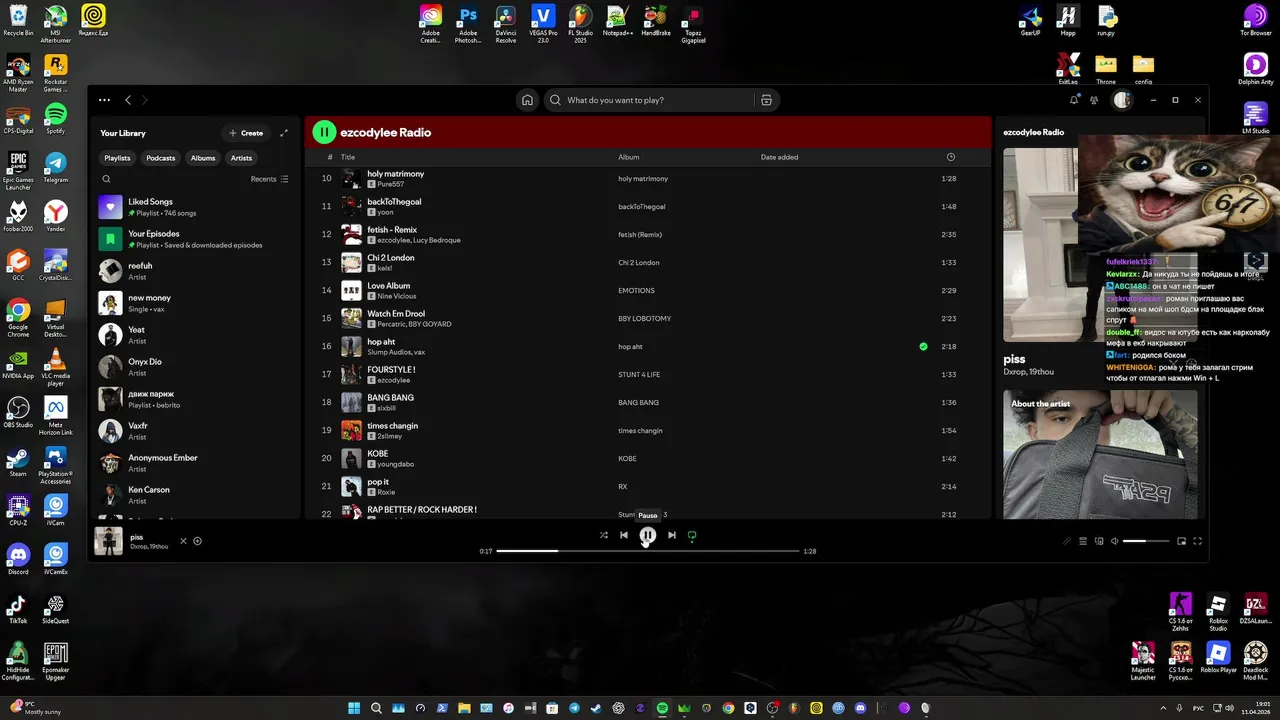Viewport: 1280px width, 720px height.
Task: Open the FL Studio 2025 desktop icon
Action: [580, 23]
